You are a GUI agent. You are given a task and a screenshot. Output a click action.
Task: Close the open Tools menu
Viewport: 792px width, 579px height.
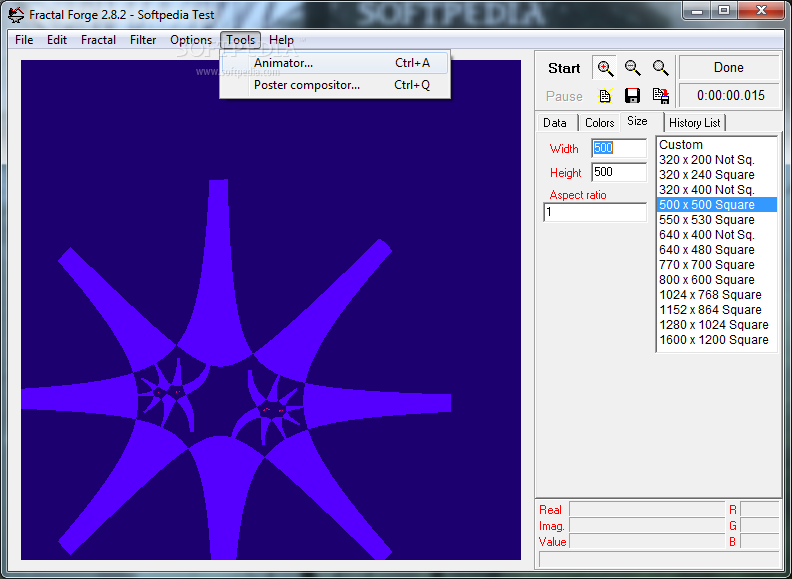pyautogui.click(x=240, y=40)
